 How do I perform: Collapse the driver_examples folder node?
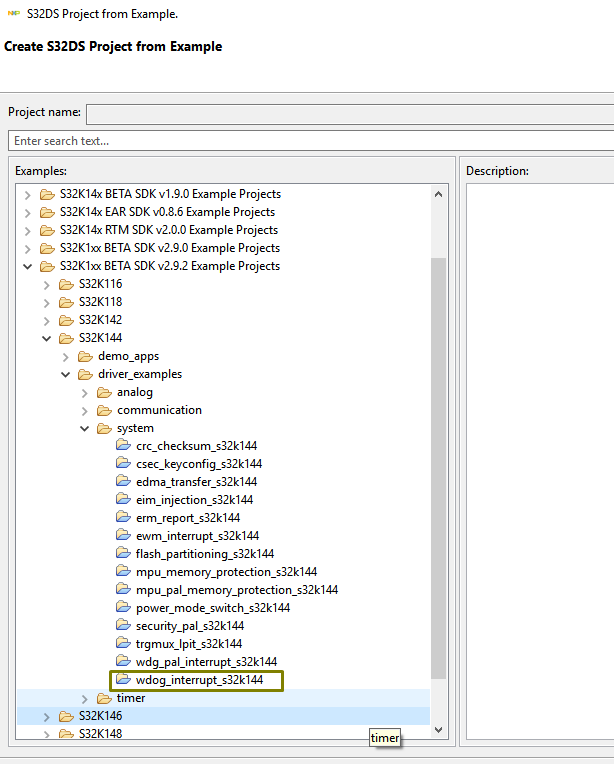(66, 375)
